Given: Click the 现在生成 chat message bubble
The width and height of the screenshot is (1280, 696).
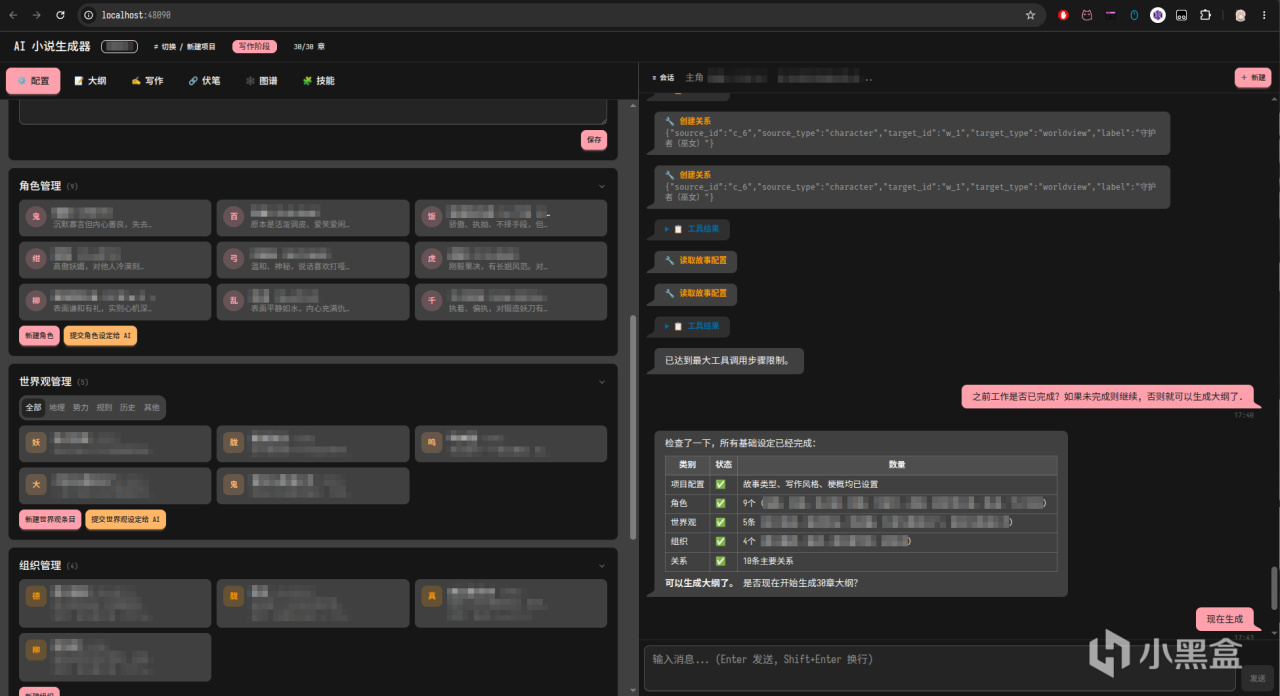Looking at the screenshot, I should pos(1225,619).
